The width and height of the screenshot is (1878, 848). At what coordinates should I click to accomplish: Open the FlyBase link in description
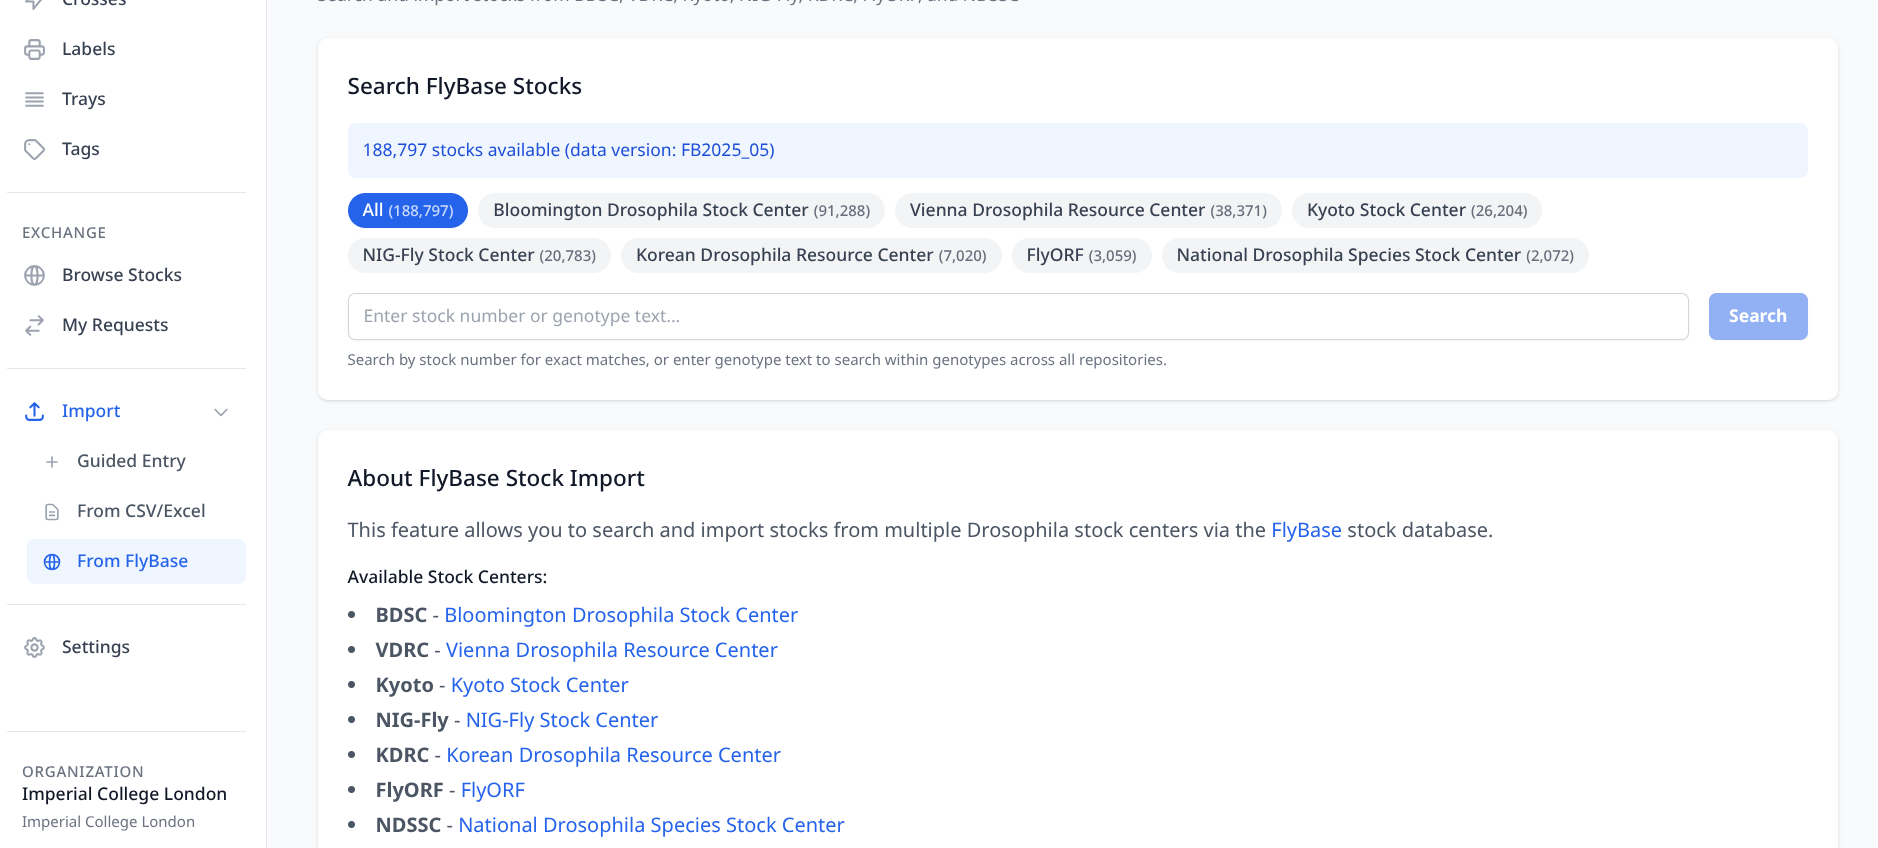(1306, 530)
